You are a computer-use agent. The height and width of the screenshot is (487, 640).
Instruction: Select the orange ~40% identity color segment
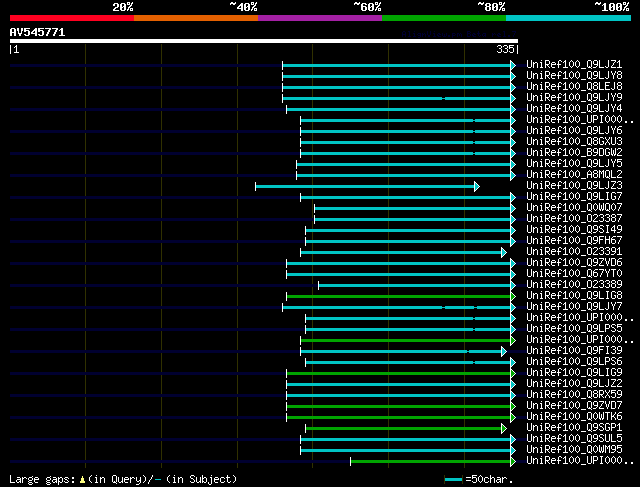195,18
